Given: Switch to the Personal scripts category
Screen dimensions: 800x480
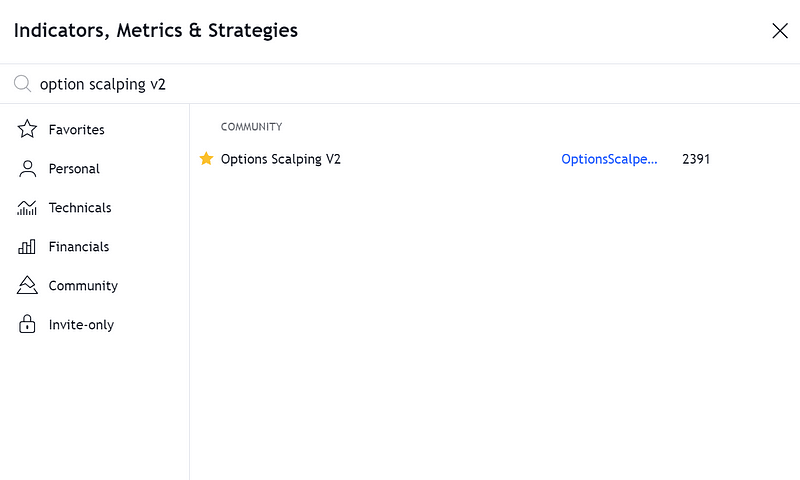Looking at the screenshot, I should pyautogui.click(x=74, y=169).
